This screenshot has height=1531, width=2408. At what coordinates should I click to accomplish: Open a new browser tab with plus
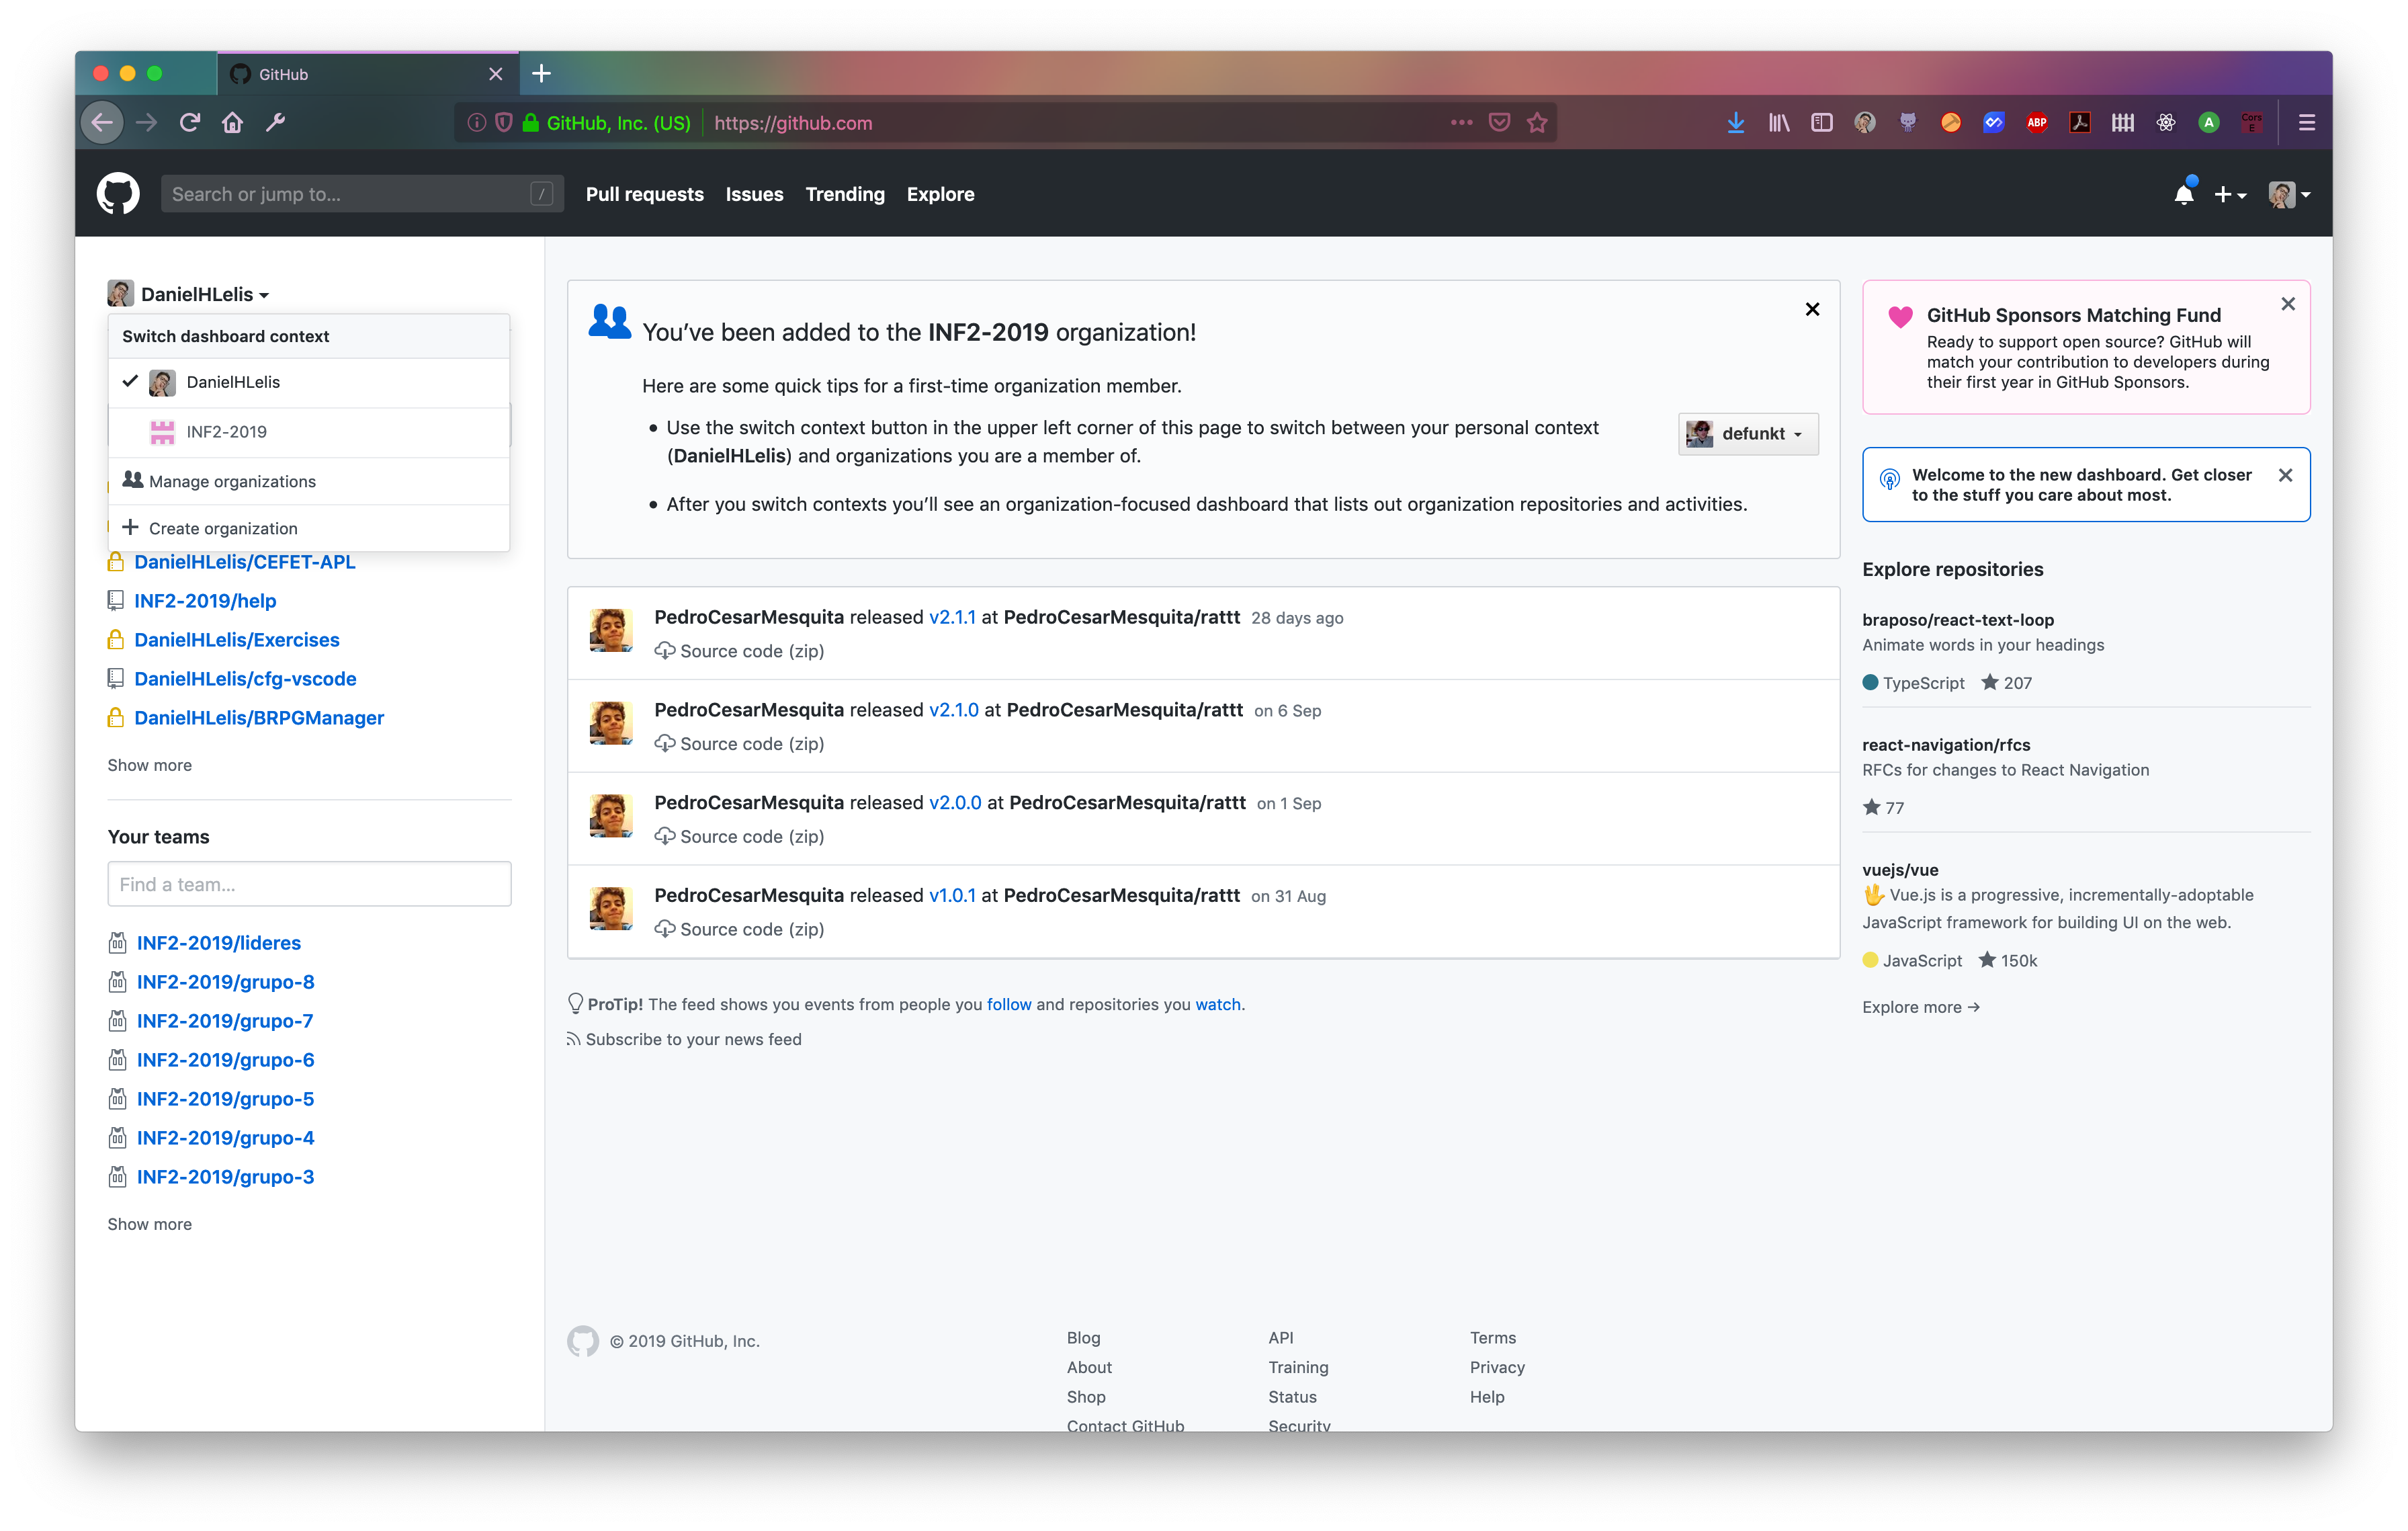541,74
